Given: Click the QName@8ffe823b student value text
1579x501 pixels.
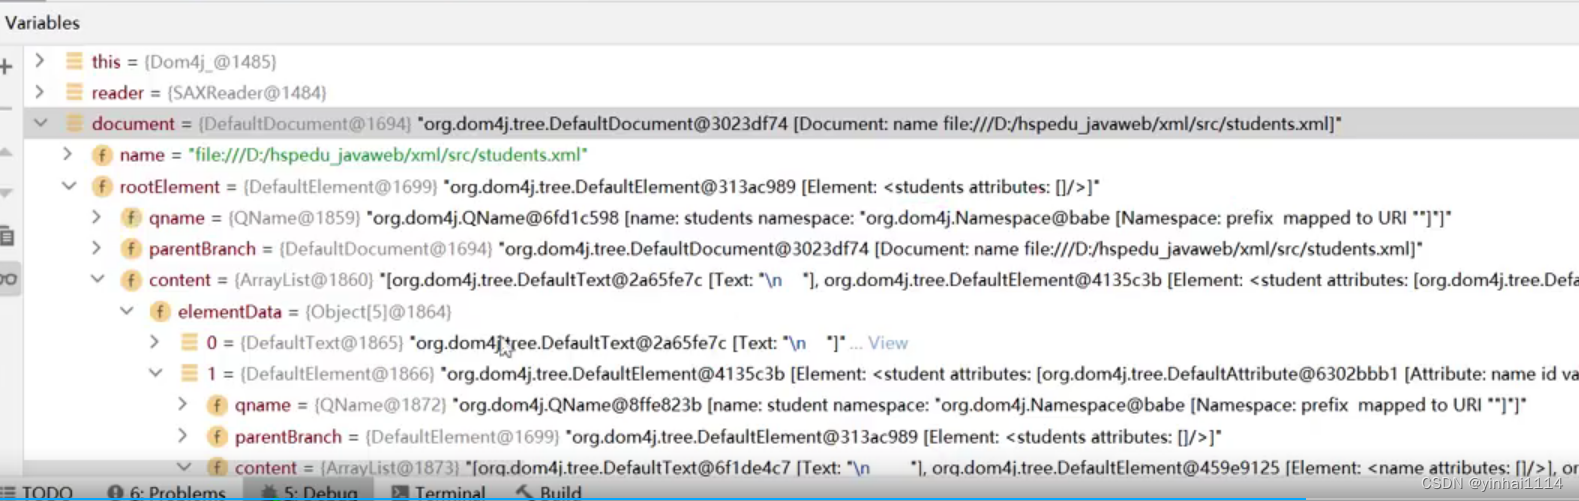Looking at the screenshot, I should [990, 405].
